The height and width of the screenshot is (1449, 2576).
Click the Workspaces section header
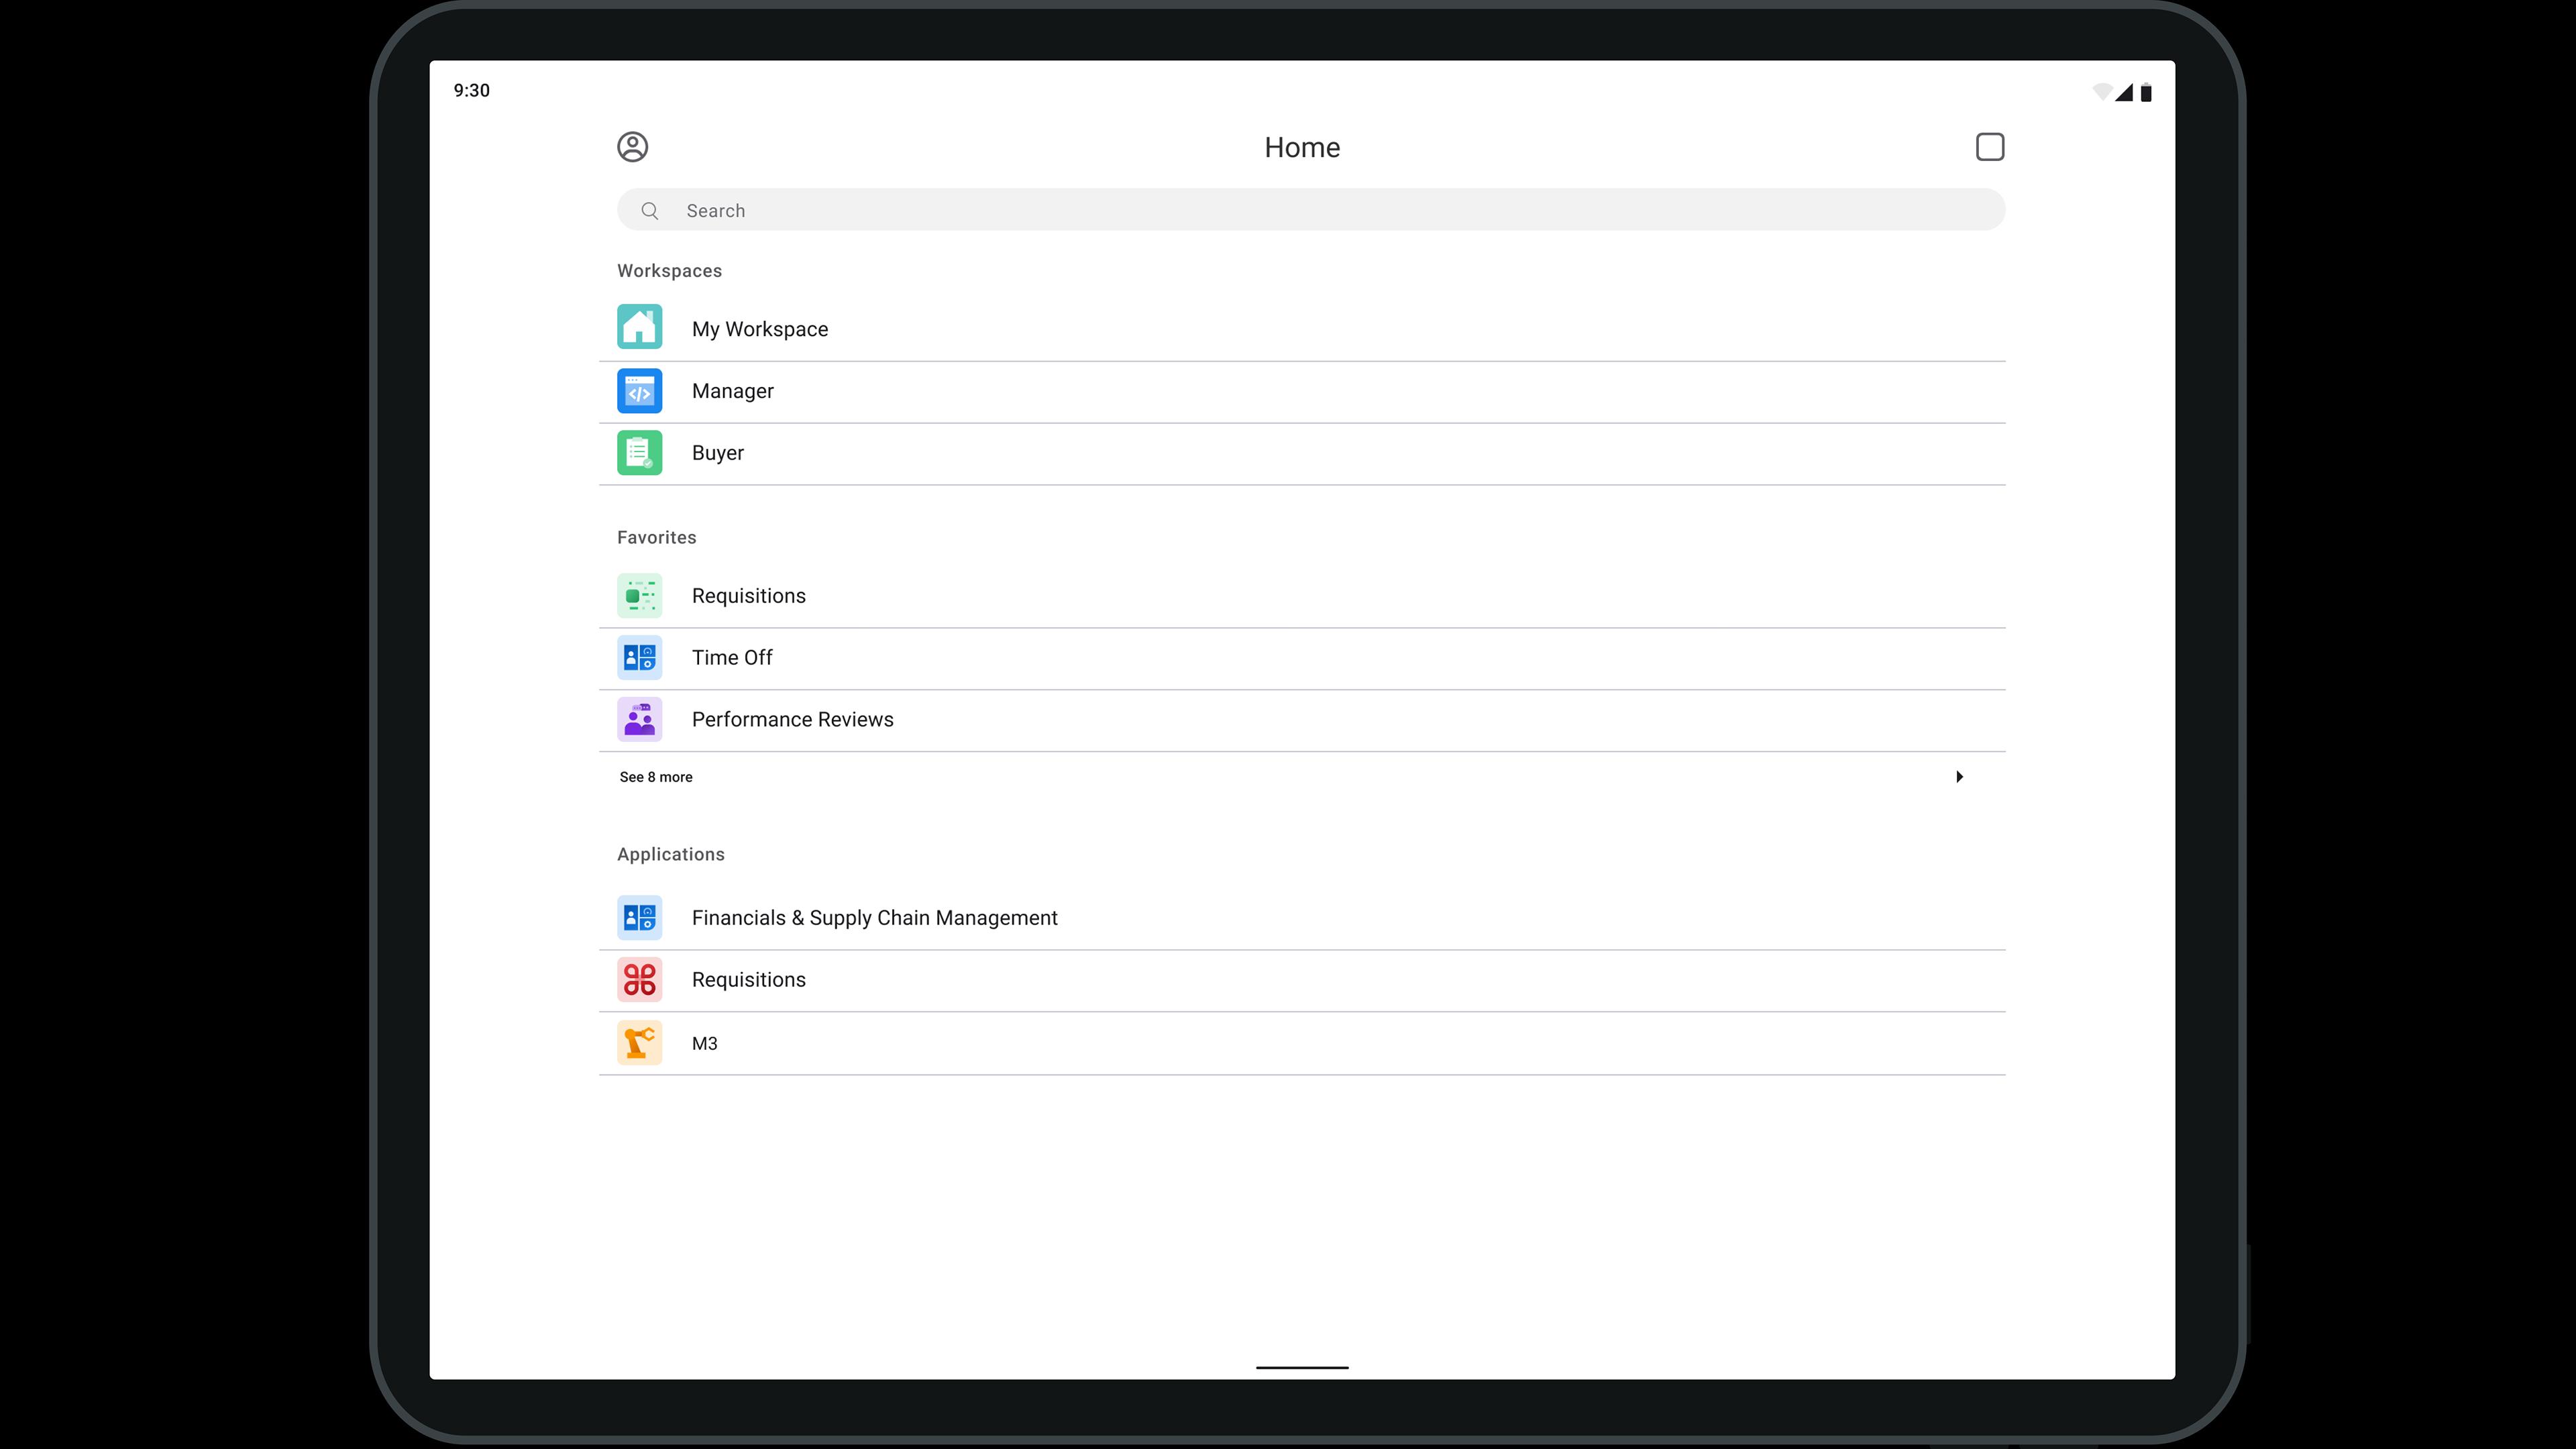669,271
